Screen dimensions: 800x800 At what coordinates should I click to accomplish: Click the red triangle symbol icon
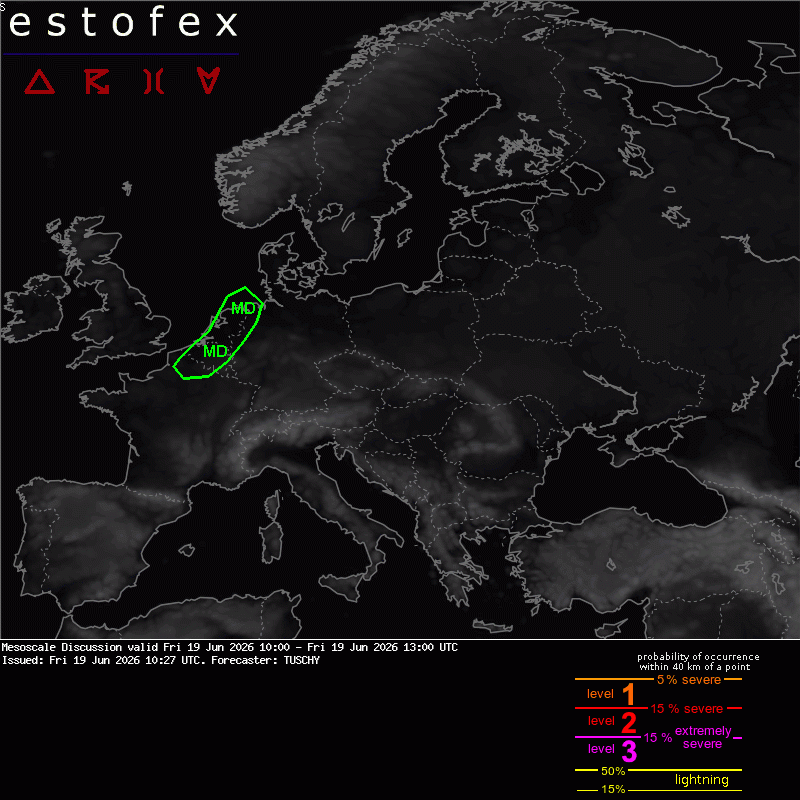[40, 82]
